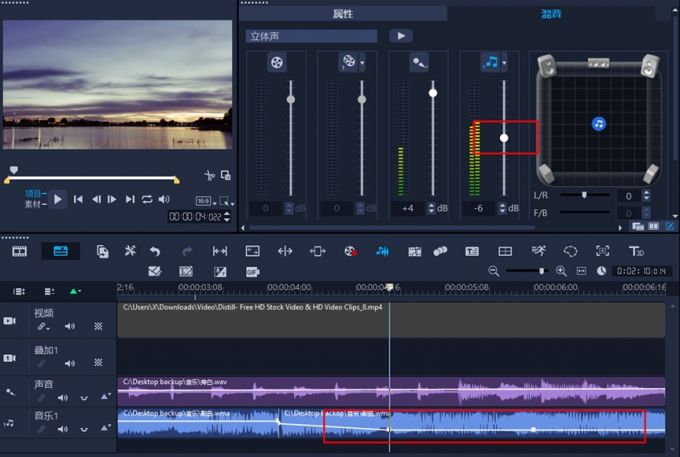Mute the 音乐1 track speaker
Image resolution: width=680 pixels, height=457 pixels.
(63, 429)
